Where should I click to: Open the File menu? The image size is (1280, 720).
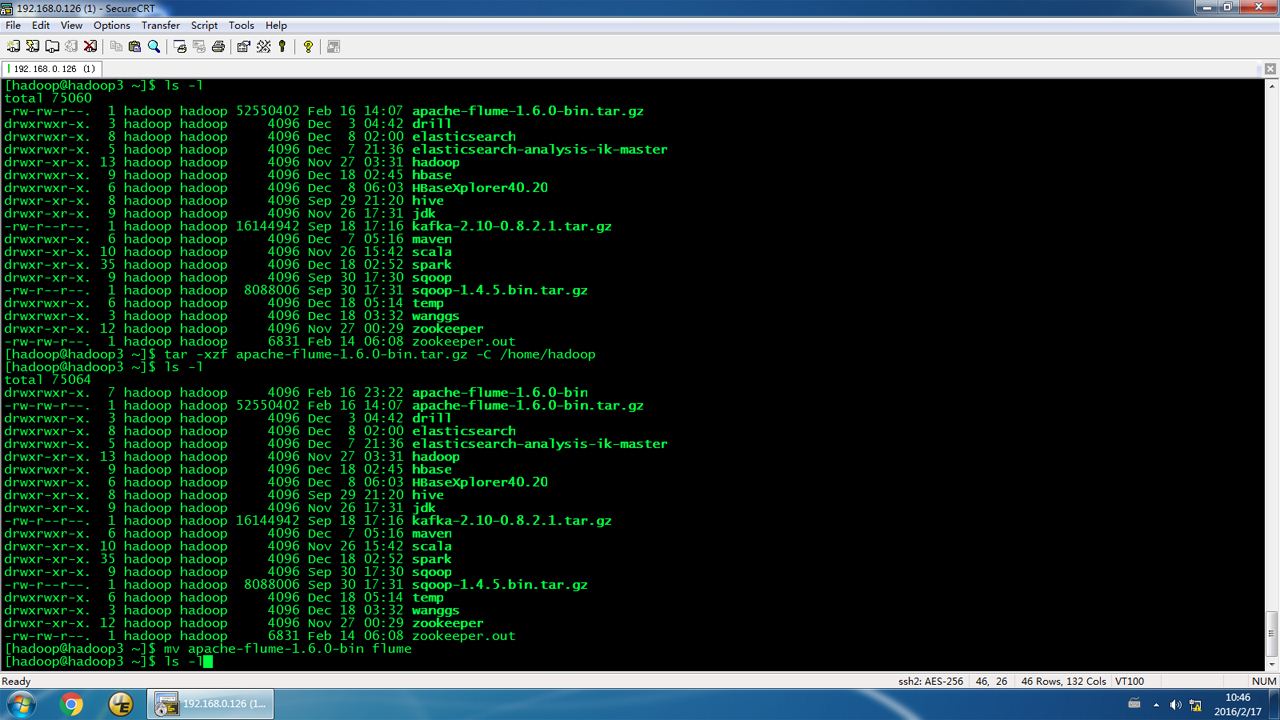coord(13,25)
